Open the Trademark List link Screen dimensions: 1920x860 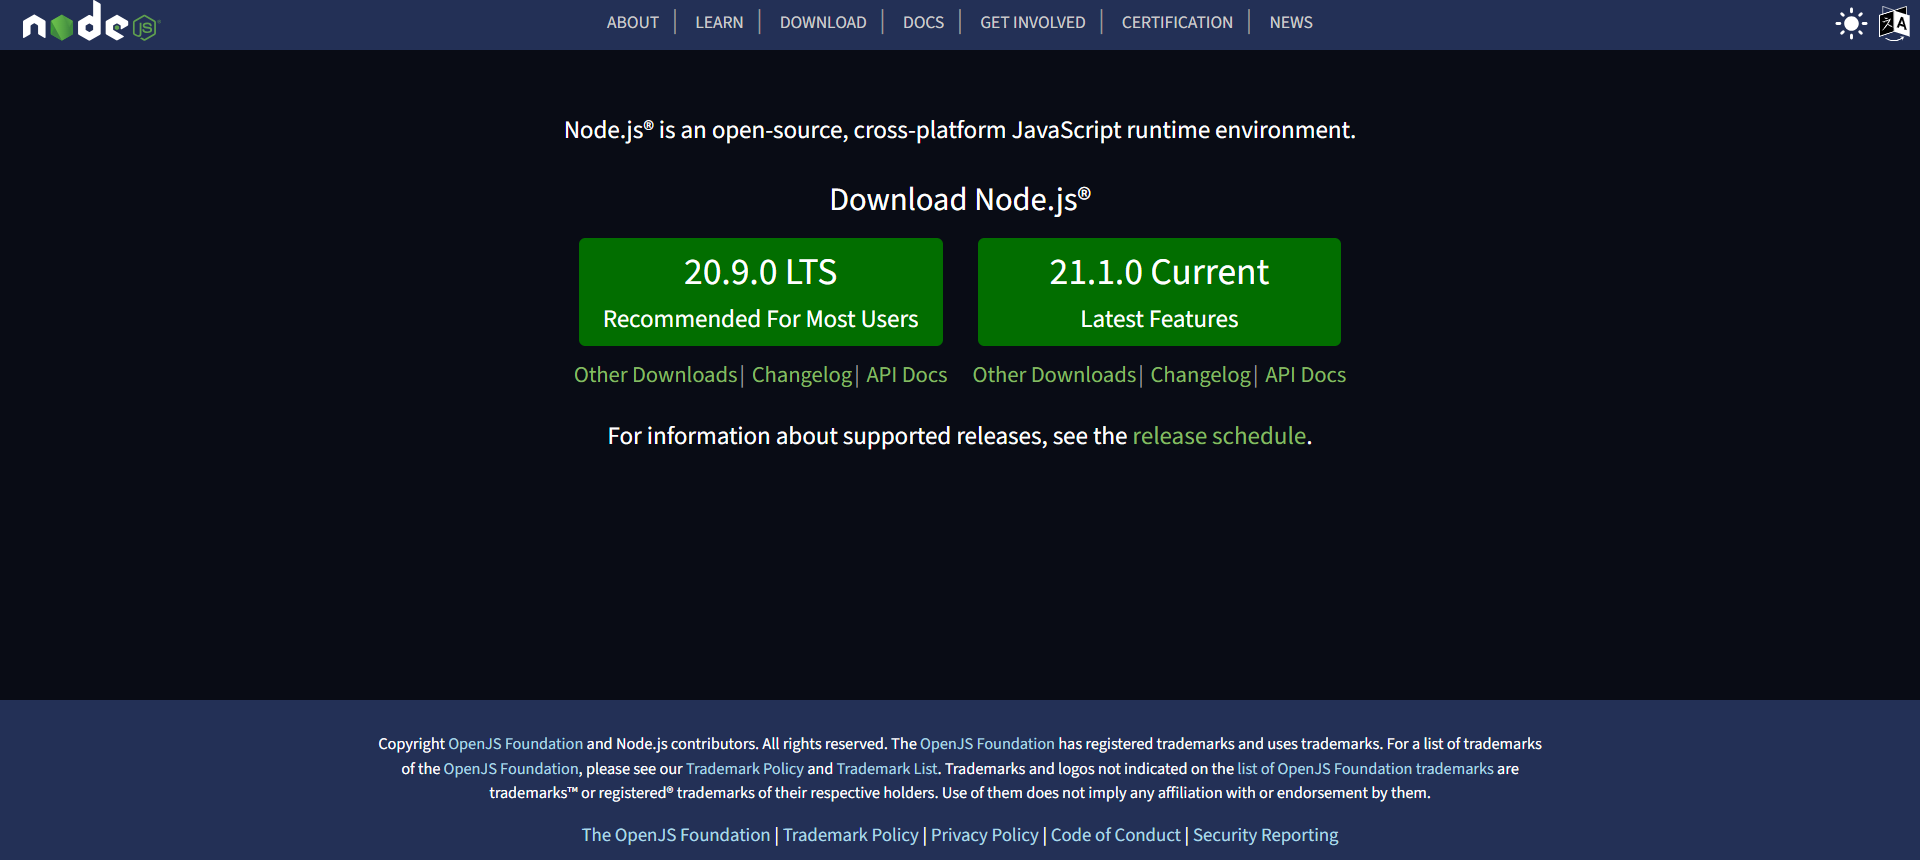887,769
